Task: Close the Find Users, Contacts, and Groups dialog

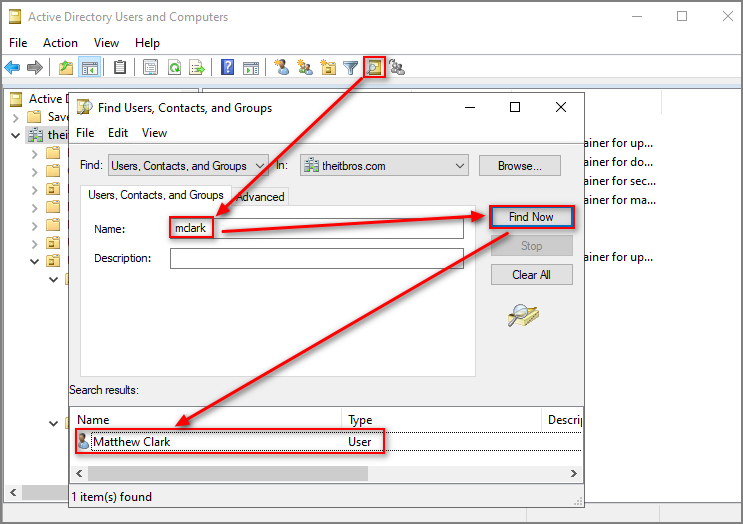Action: point(561,108)
